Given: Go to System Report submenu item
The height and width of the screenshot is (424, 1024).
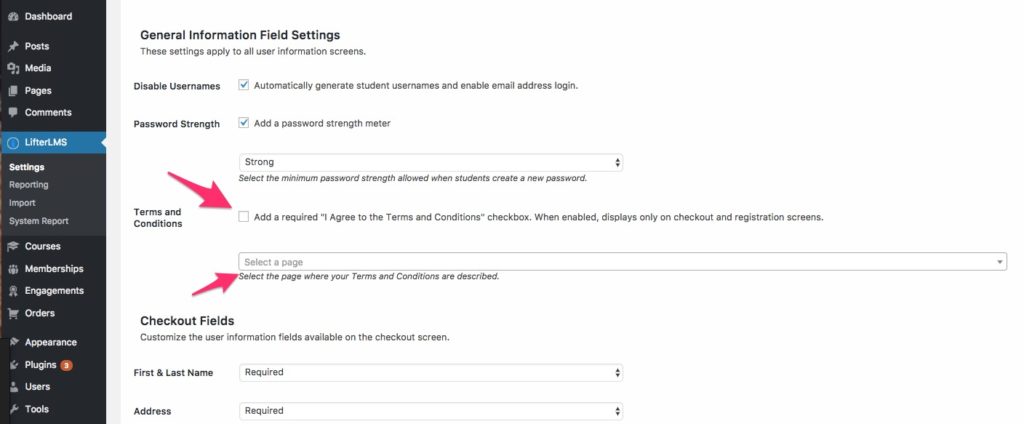Looking at the screenshot, I should click(x=39, y=221).
